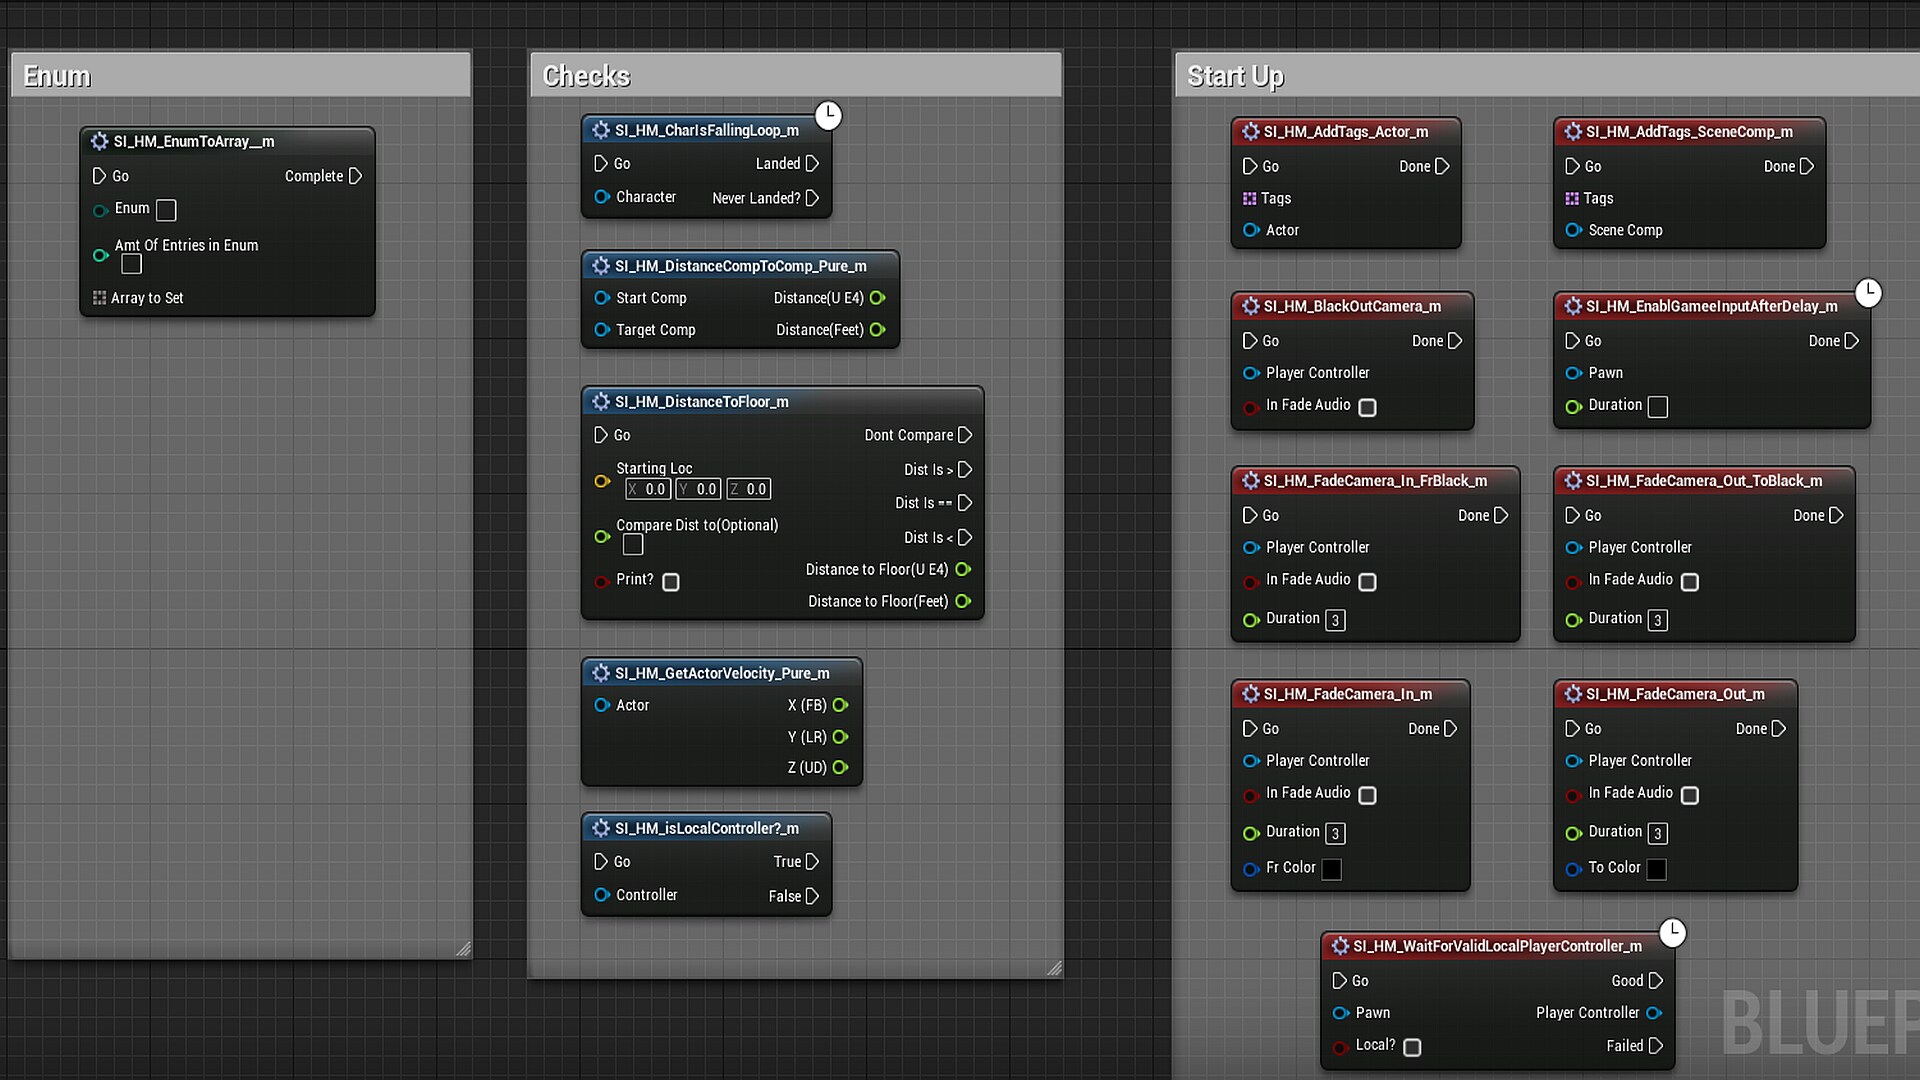Click the Distance to Floor(Feet) output pin

963,601
